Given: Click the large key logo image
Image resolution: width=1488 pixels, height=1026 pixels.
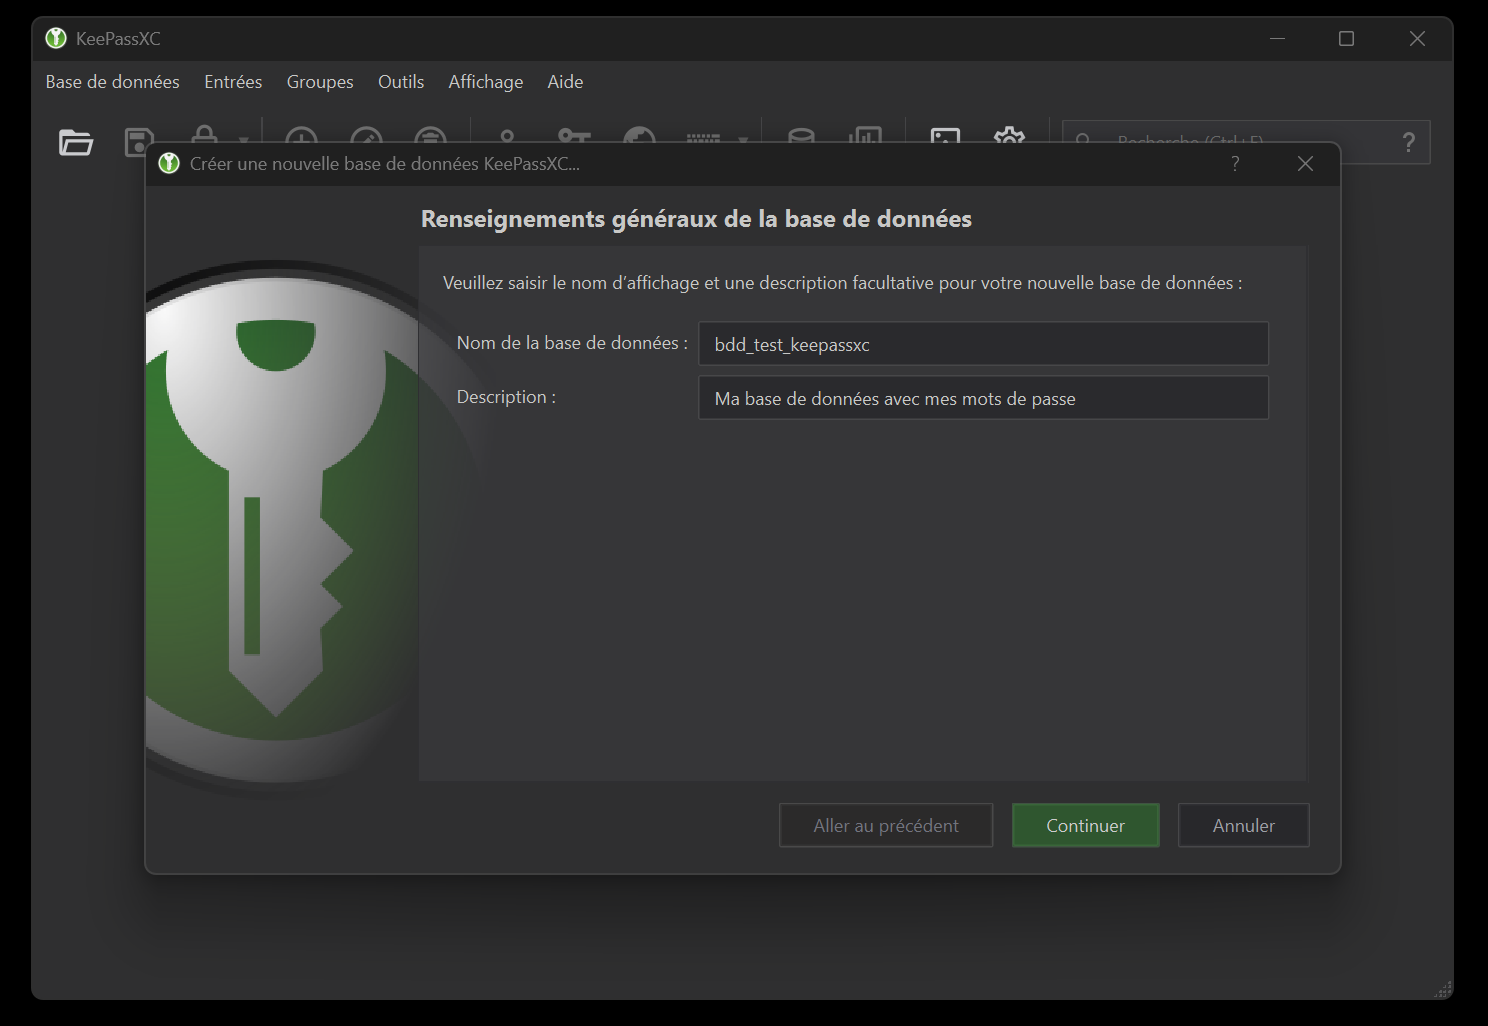Looking at the screenshot, I should tap(281, 528).
